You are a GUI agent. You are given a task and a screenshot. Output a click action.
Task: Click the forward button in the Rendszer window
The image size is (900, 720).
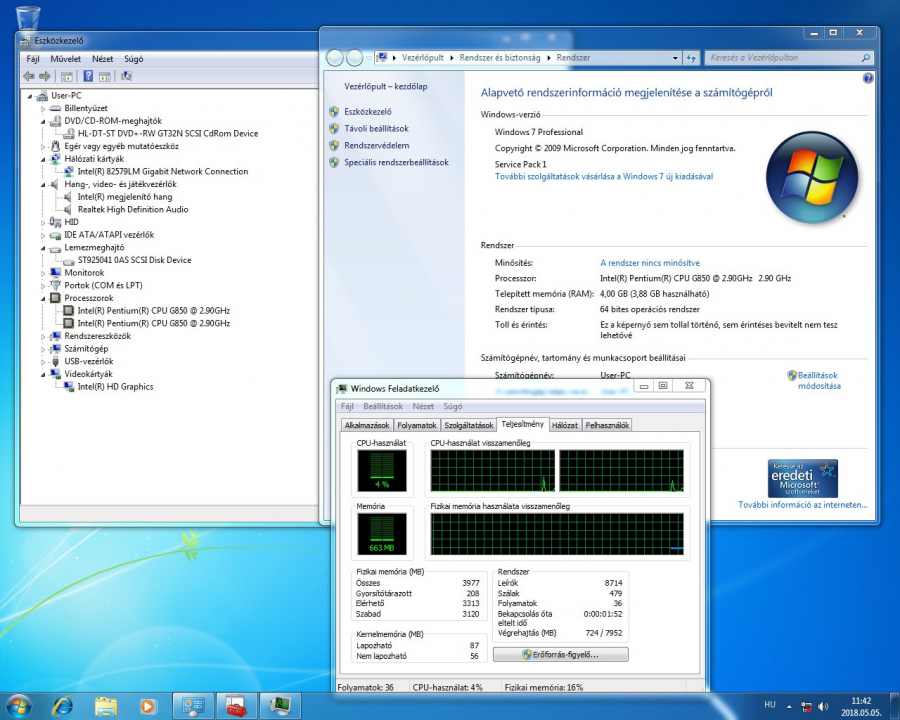point(355,58)
